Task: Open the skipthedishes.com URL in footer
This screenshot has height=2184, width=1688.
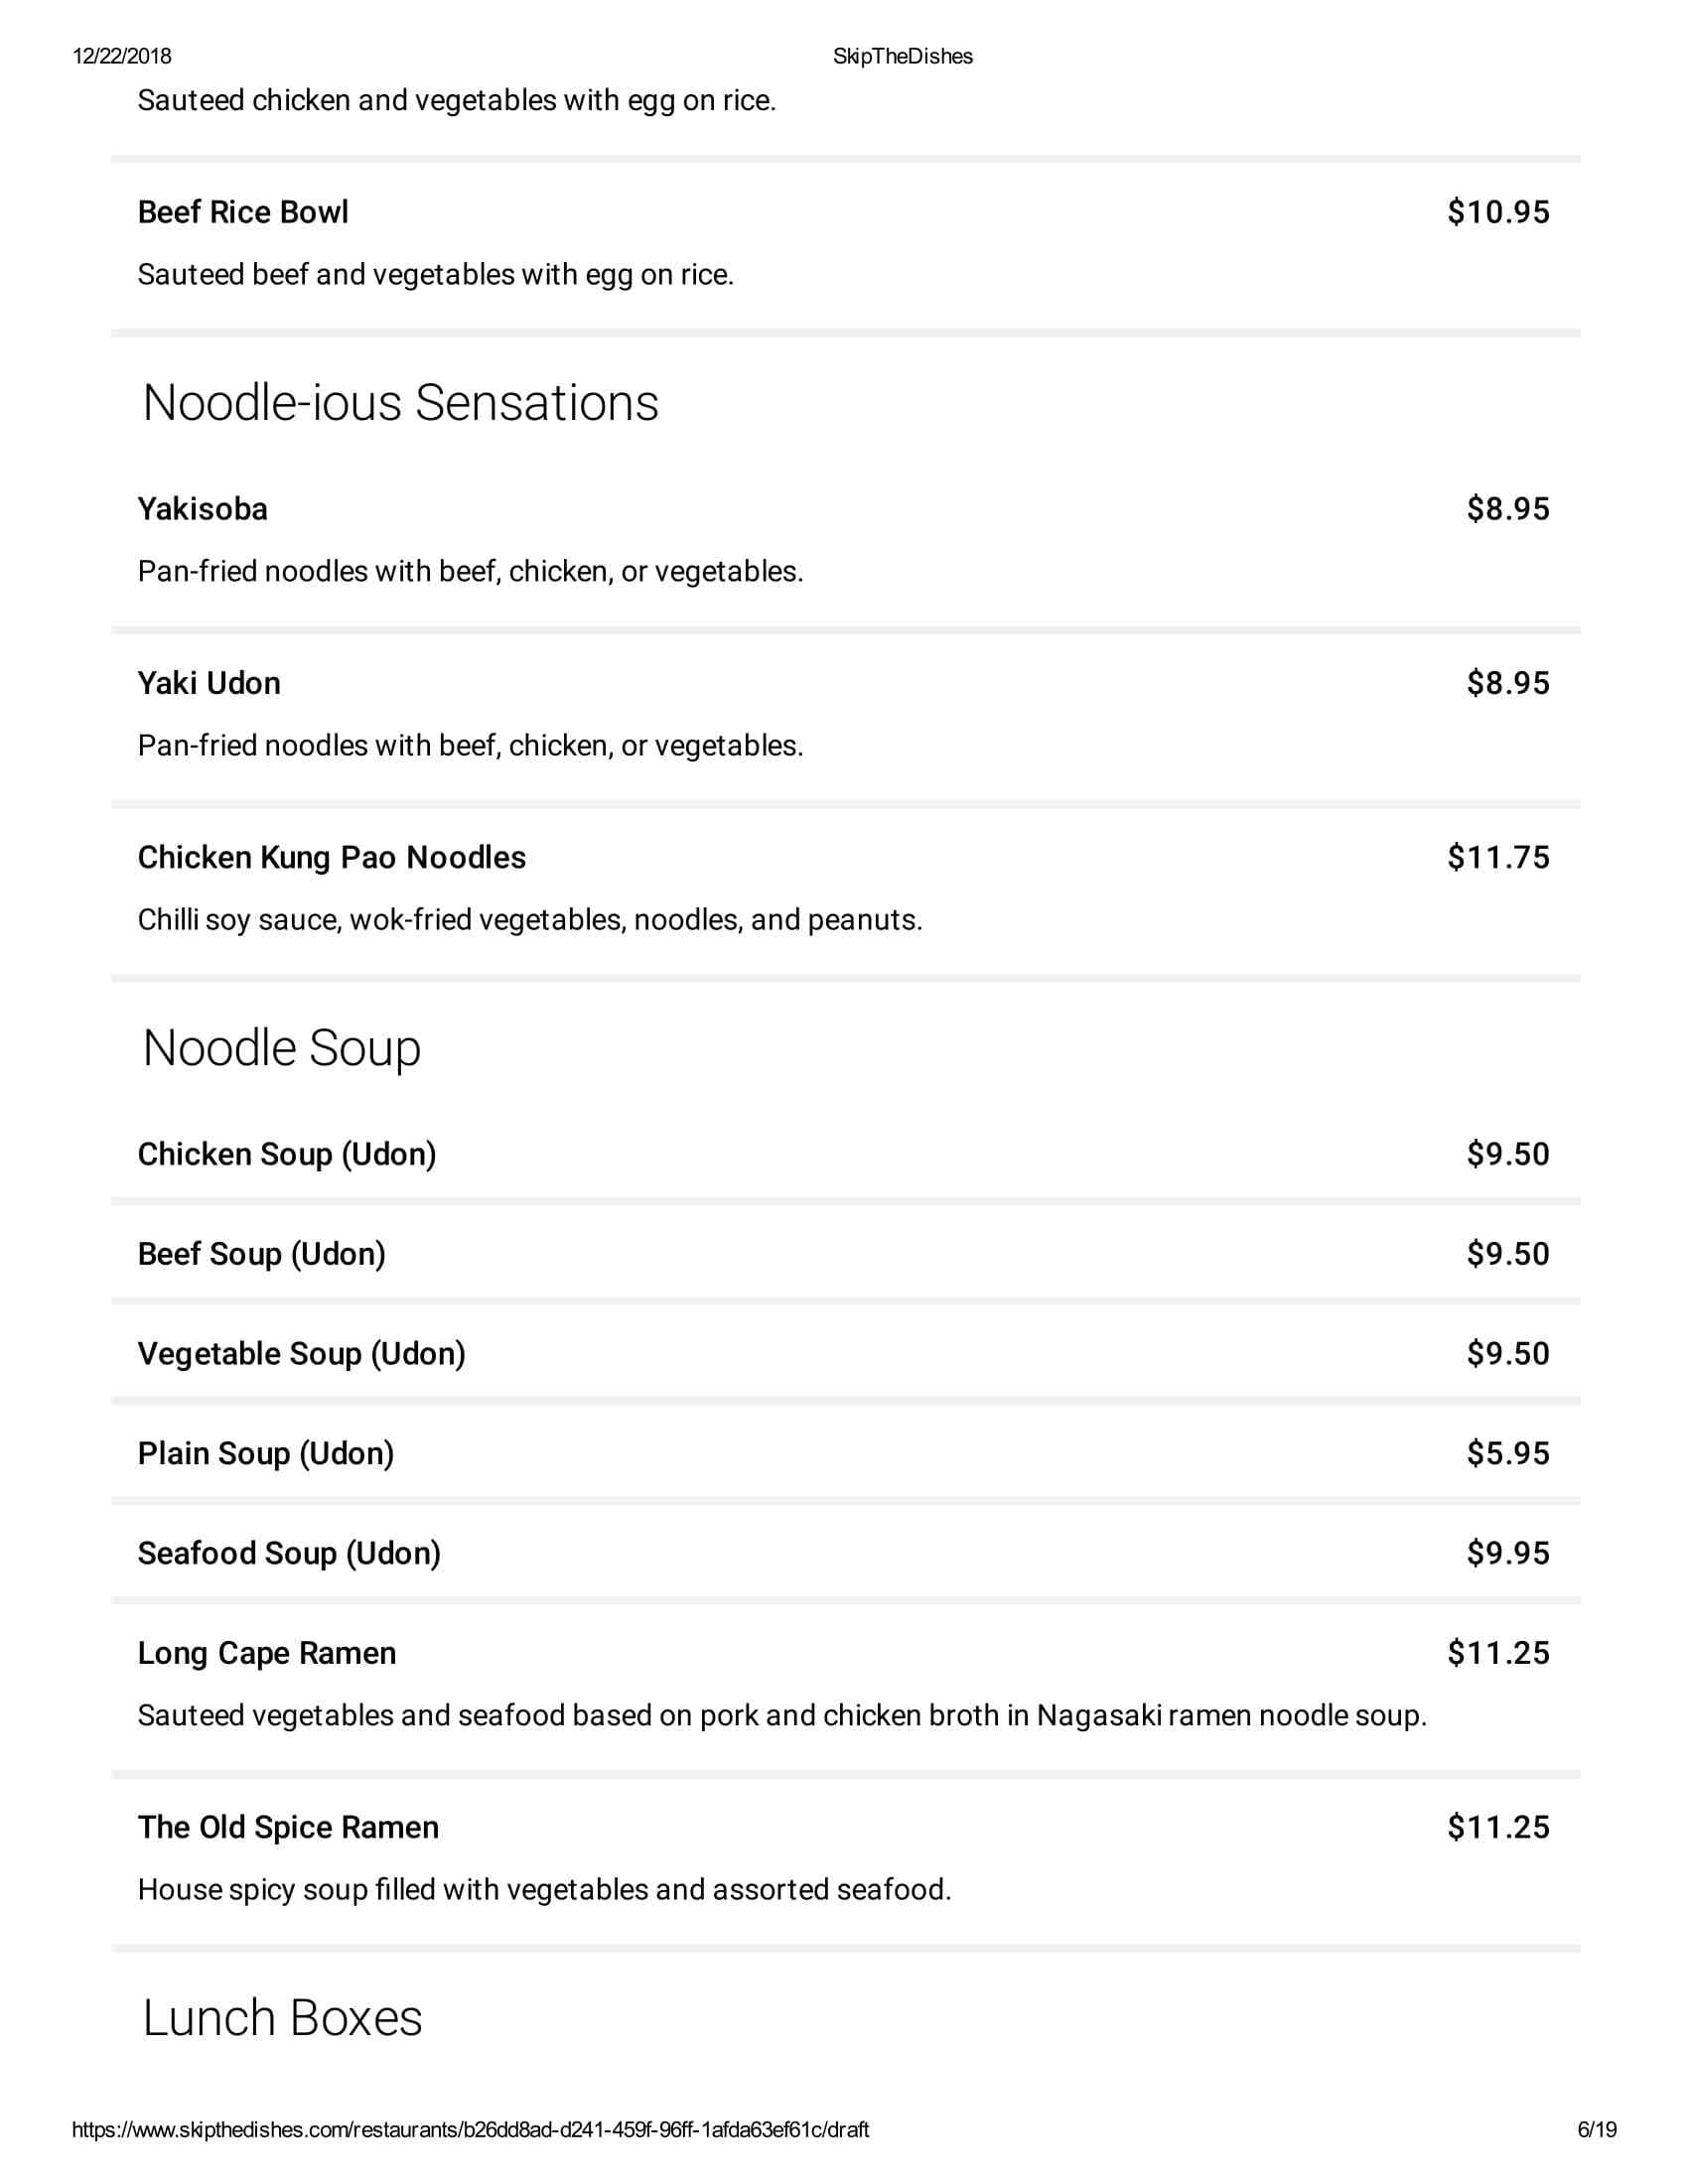Action: point(470,2129)
